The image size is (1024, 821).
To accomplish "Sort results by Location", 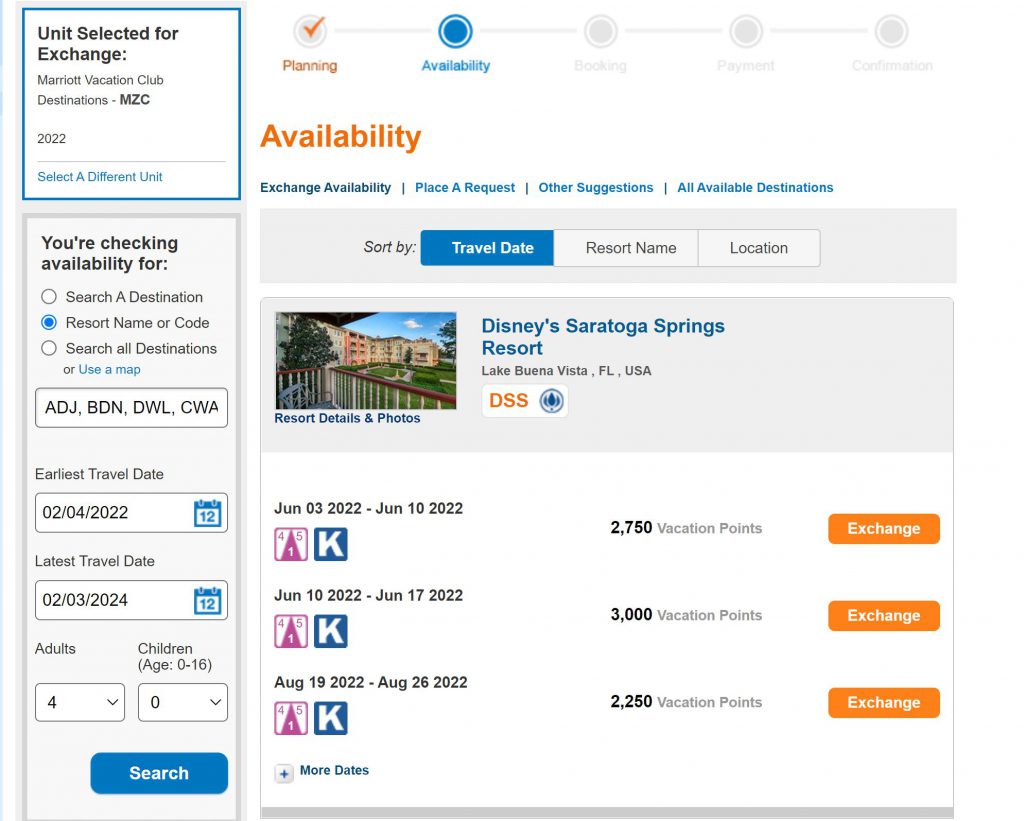I will click(758, 248).
